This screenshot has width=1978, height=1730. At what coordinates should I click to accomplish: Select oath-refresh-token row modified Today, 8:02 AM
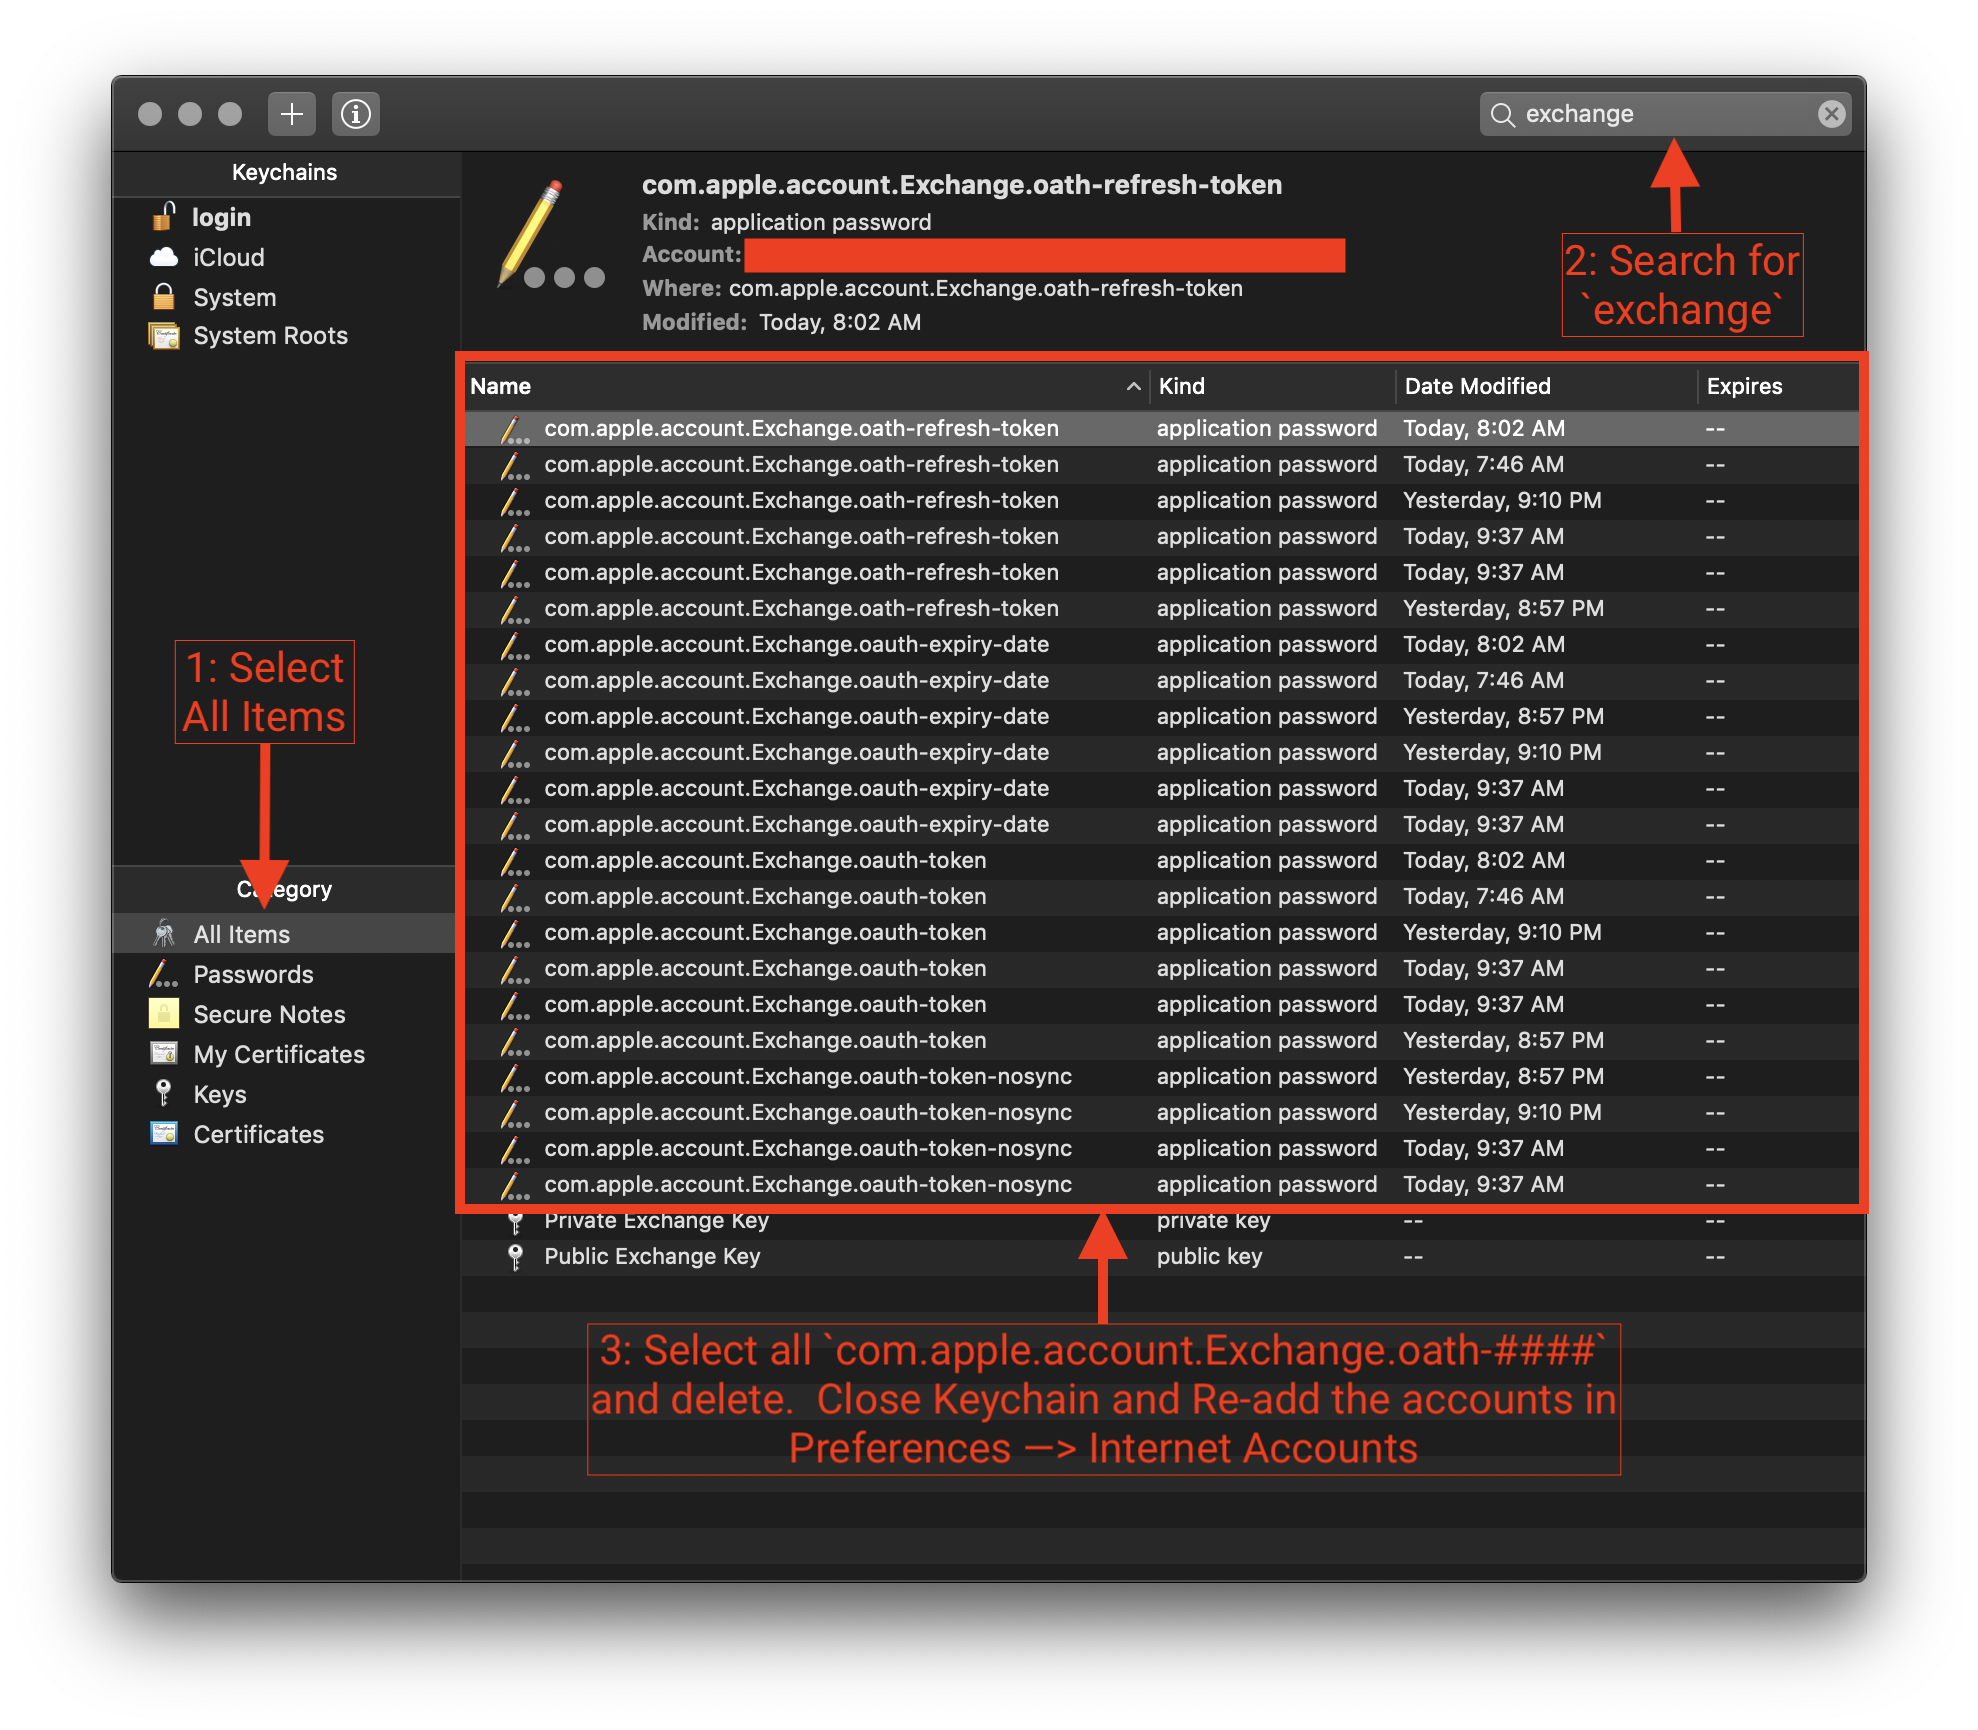click(x=1161, y=428)
